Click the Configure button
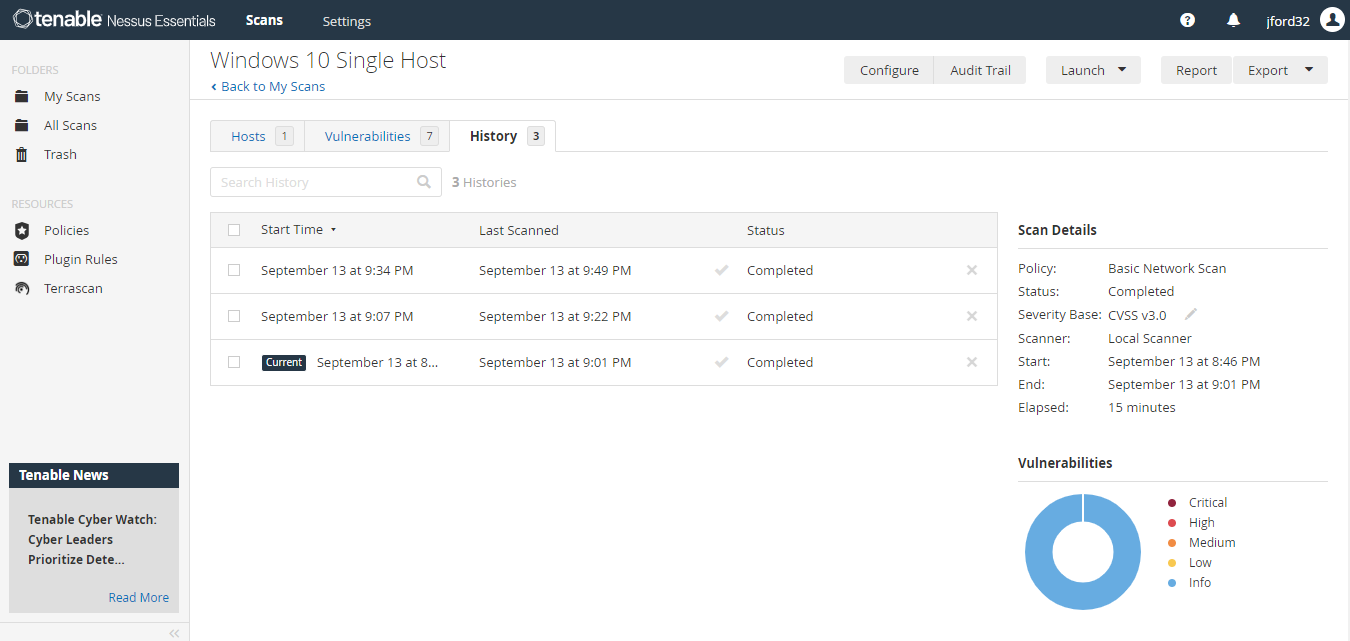1350x641 pixels. (x=888, y=70)
